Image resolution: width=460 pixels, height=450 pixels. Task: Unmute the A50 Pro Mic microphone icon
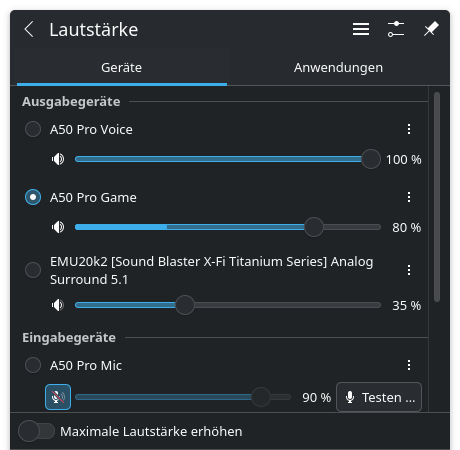(58, 397)
